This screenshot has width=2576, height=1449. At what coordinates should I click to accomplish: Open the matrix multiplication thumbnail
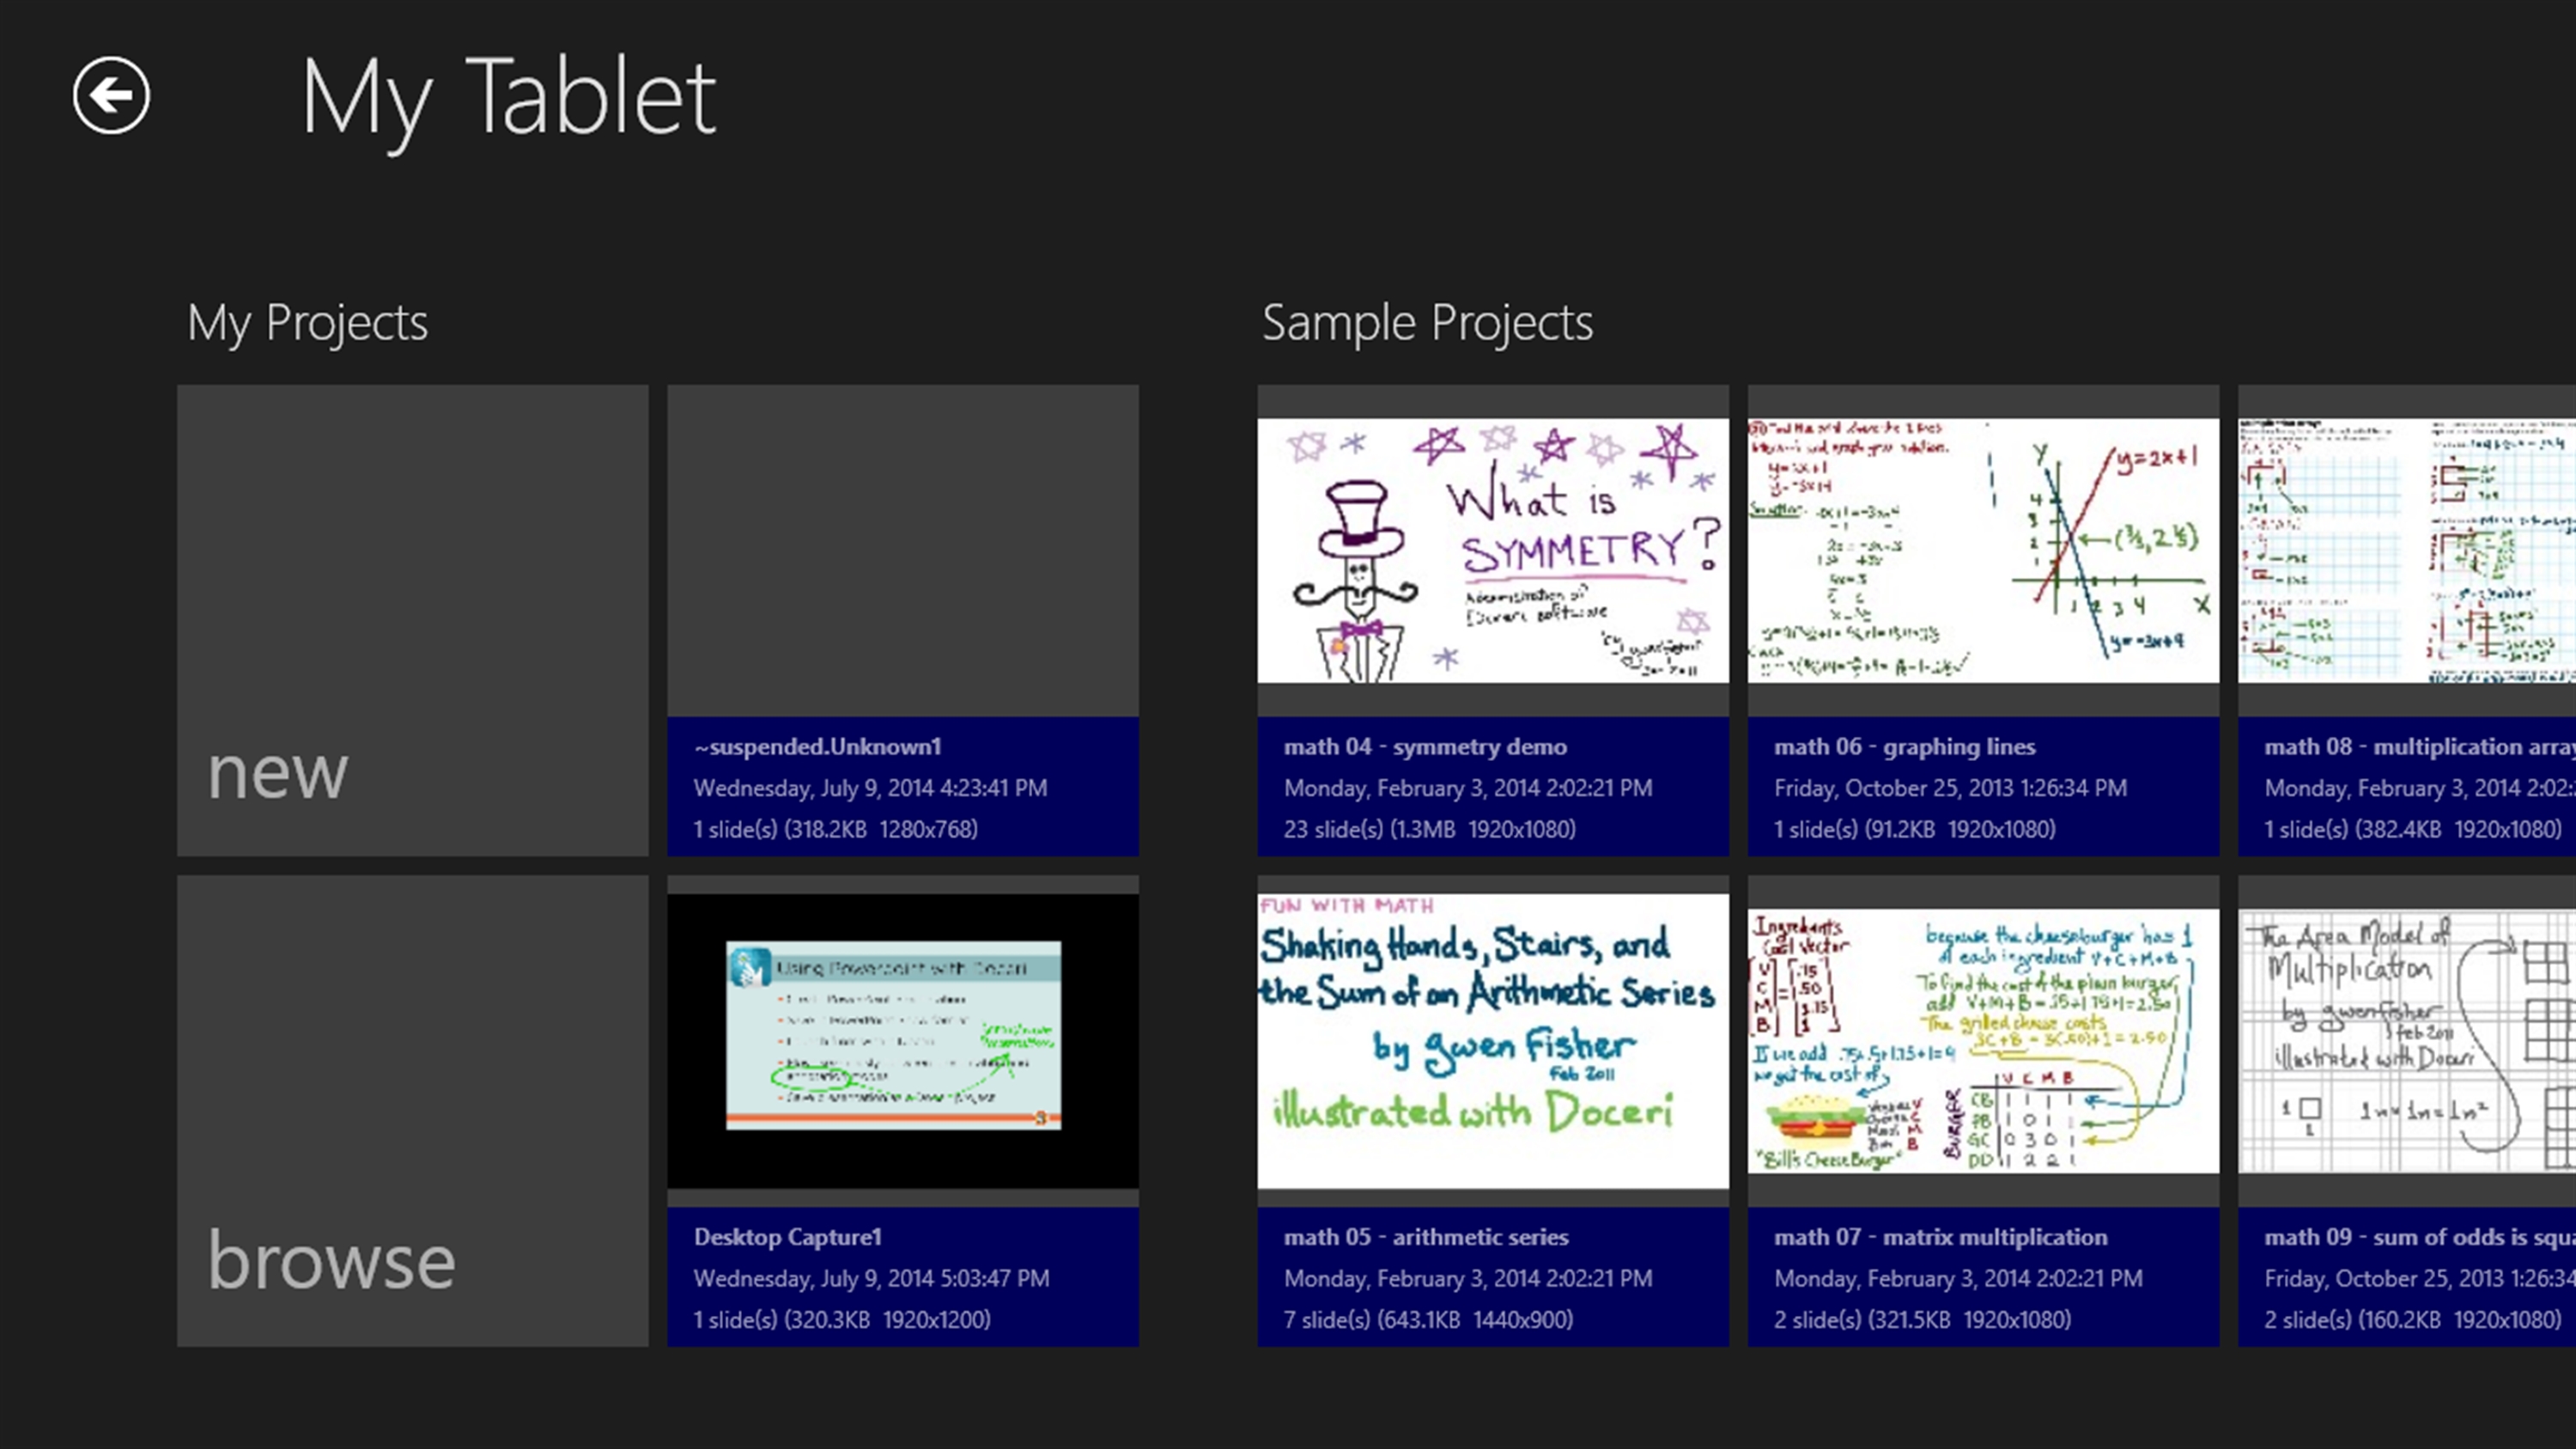pyautogui.click(x=1982, y=1040)
